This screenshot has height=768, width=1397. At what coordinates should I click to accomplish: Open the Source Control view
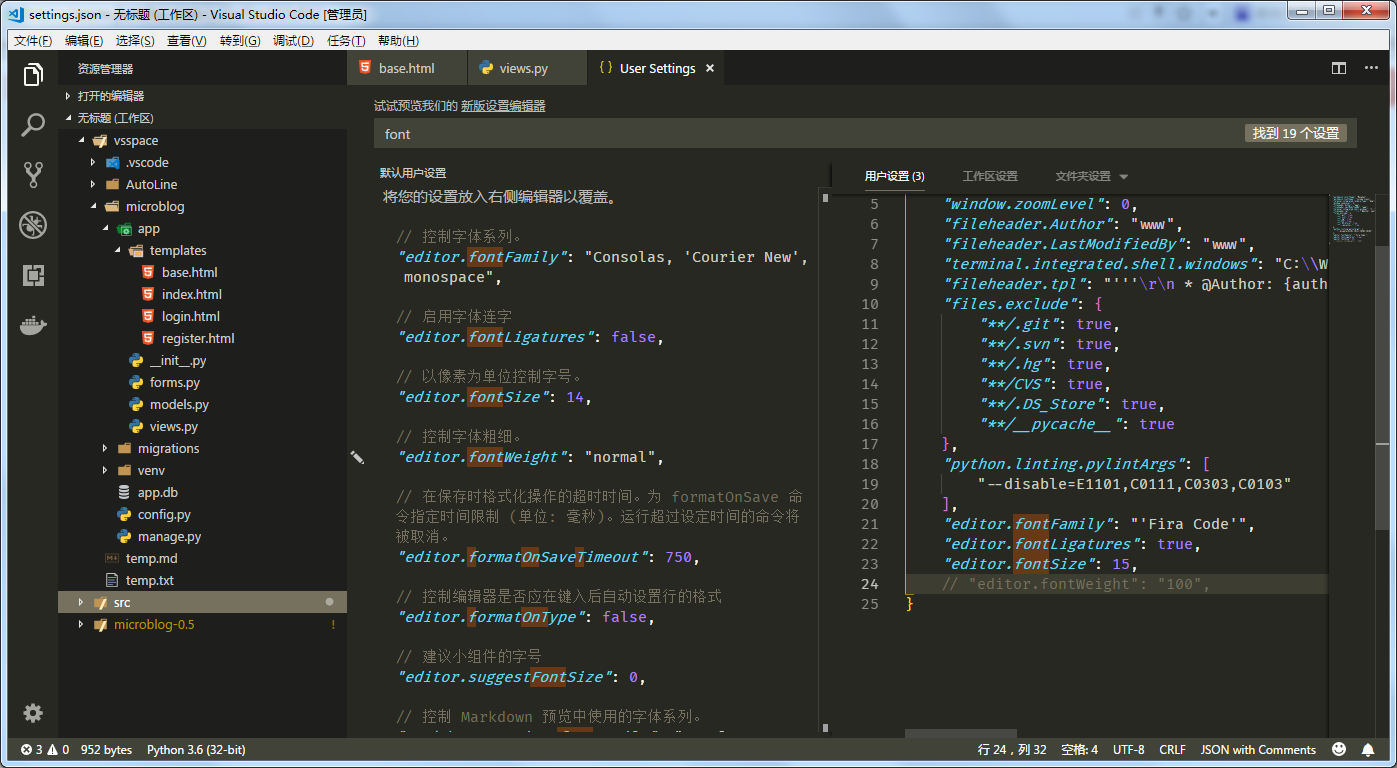[x=33, y=175]
